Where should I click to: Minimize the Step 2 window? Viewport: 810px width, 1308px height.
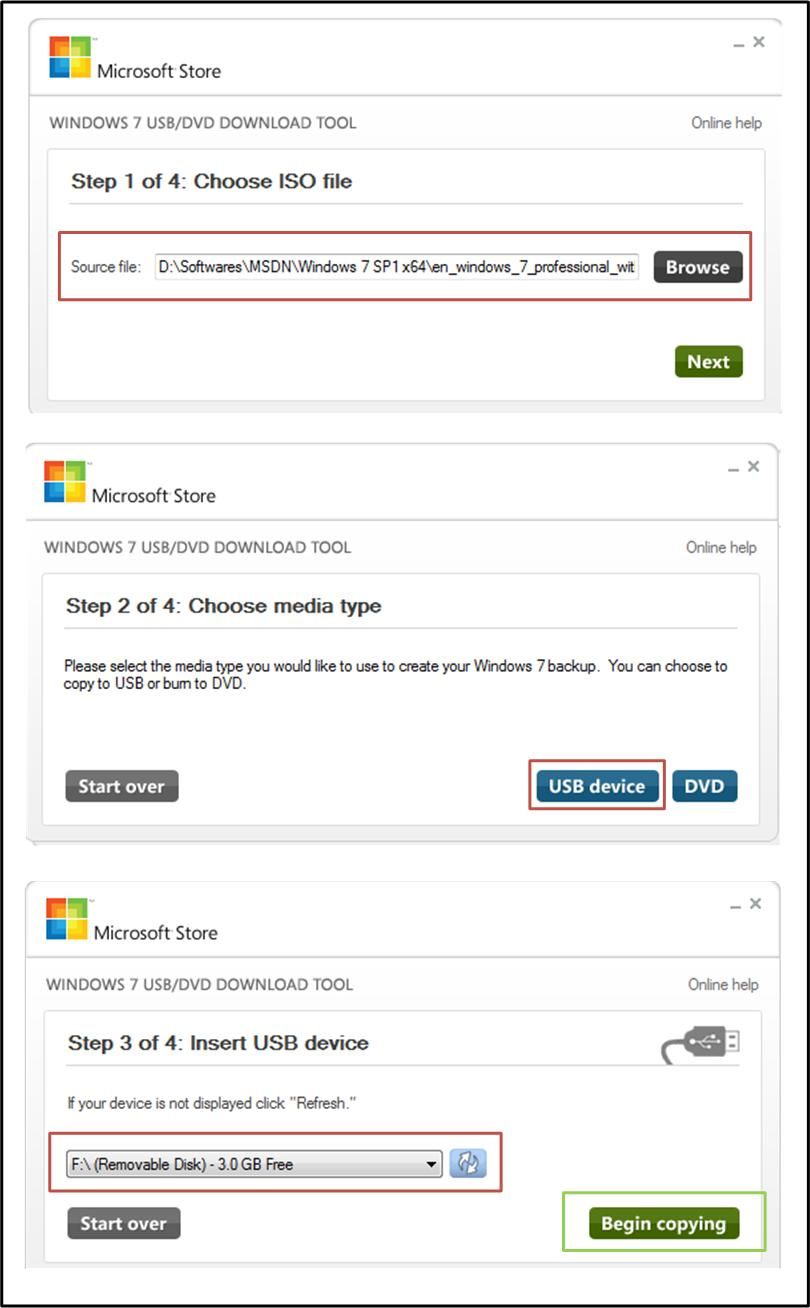[x=733, y=468]
